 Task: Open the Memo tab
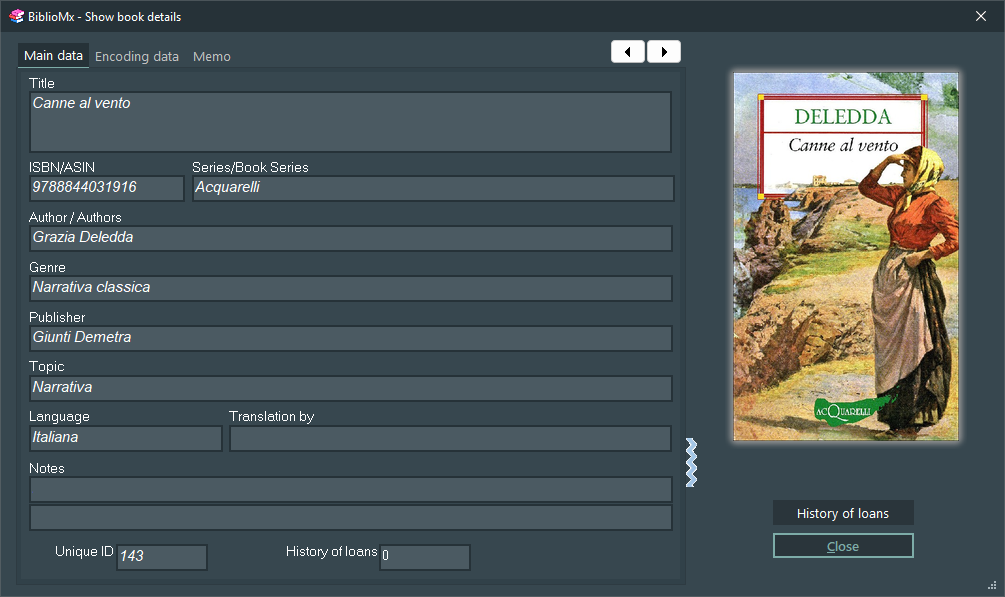click(211, 56)
